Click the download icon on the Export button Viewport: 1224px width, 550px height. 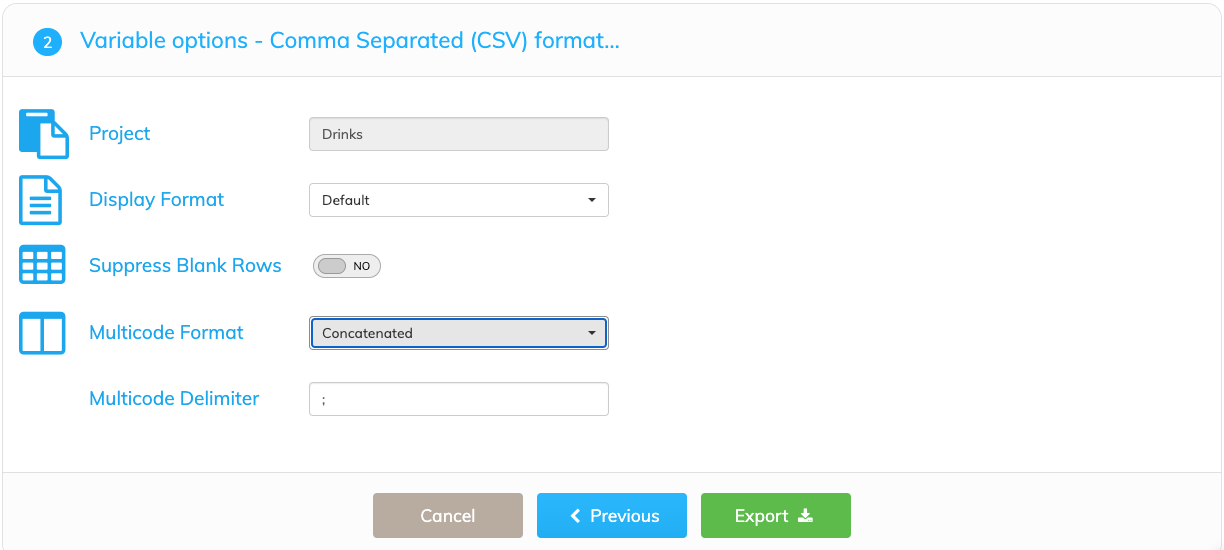point(806,516)
